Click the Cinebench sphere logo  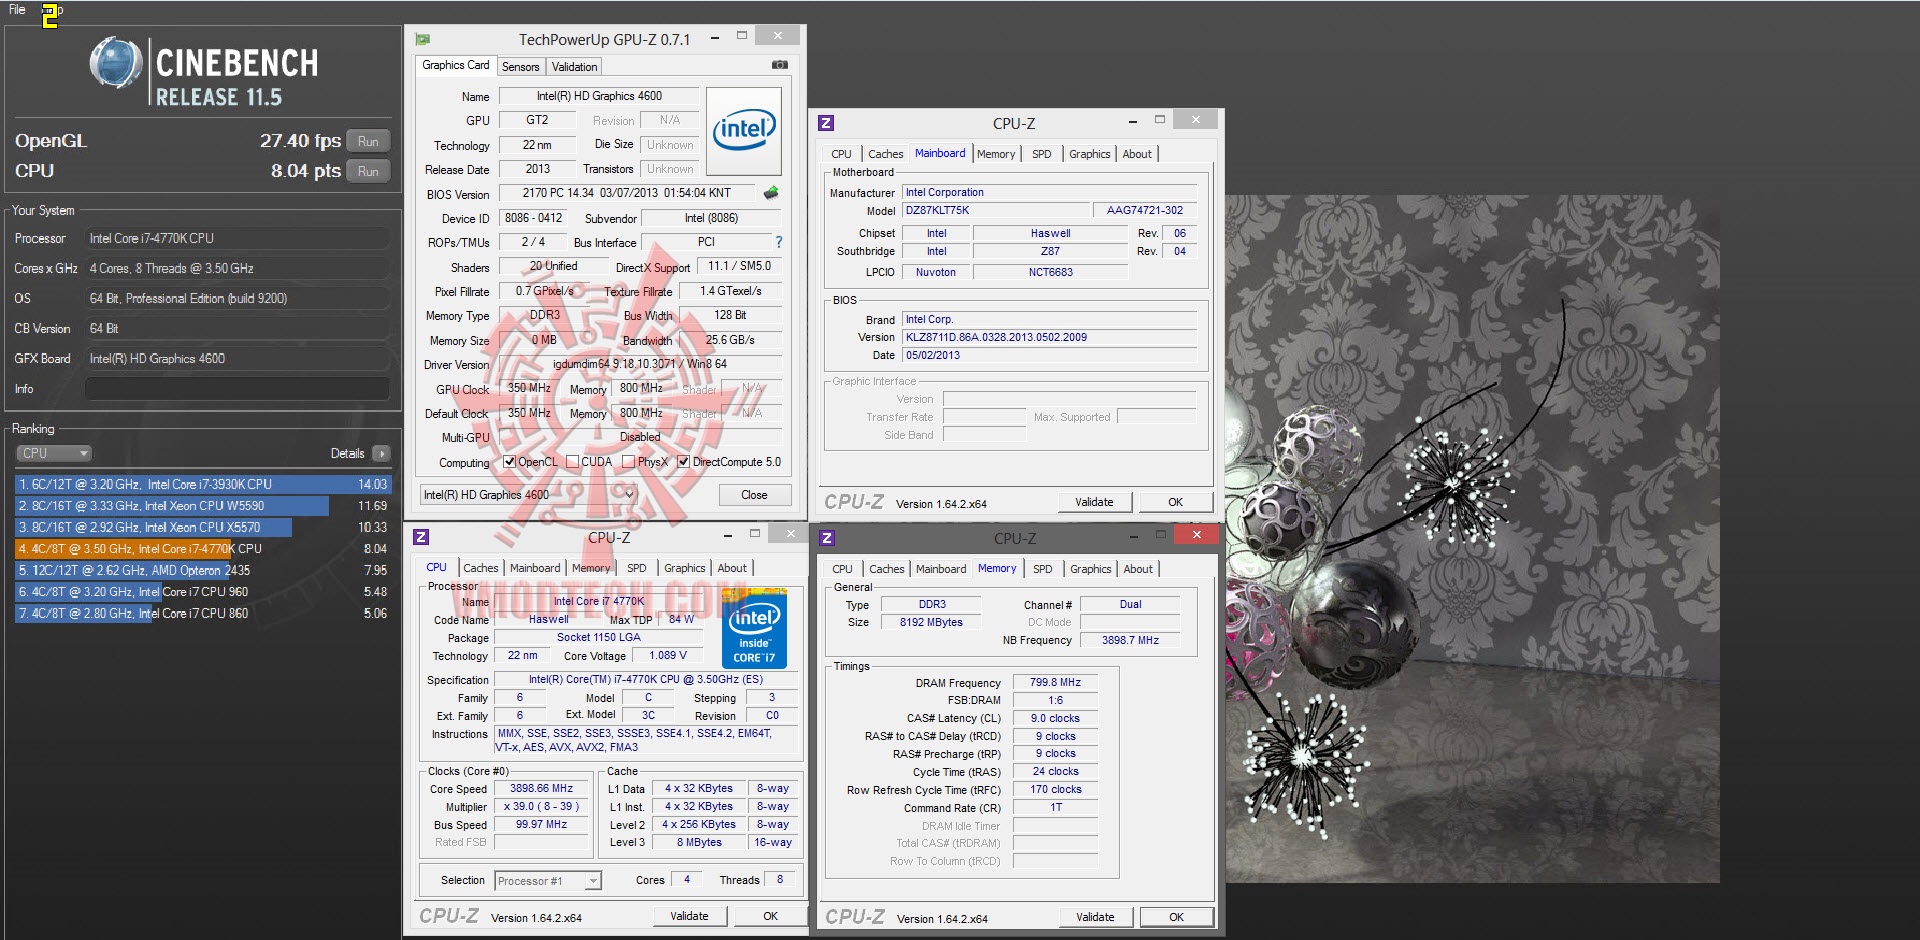tap(115, 62)
